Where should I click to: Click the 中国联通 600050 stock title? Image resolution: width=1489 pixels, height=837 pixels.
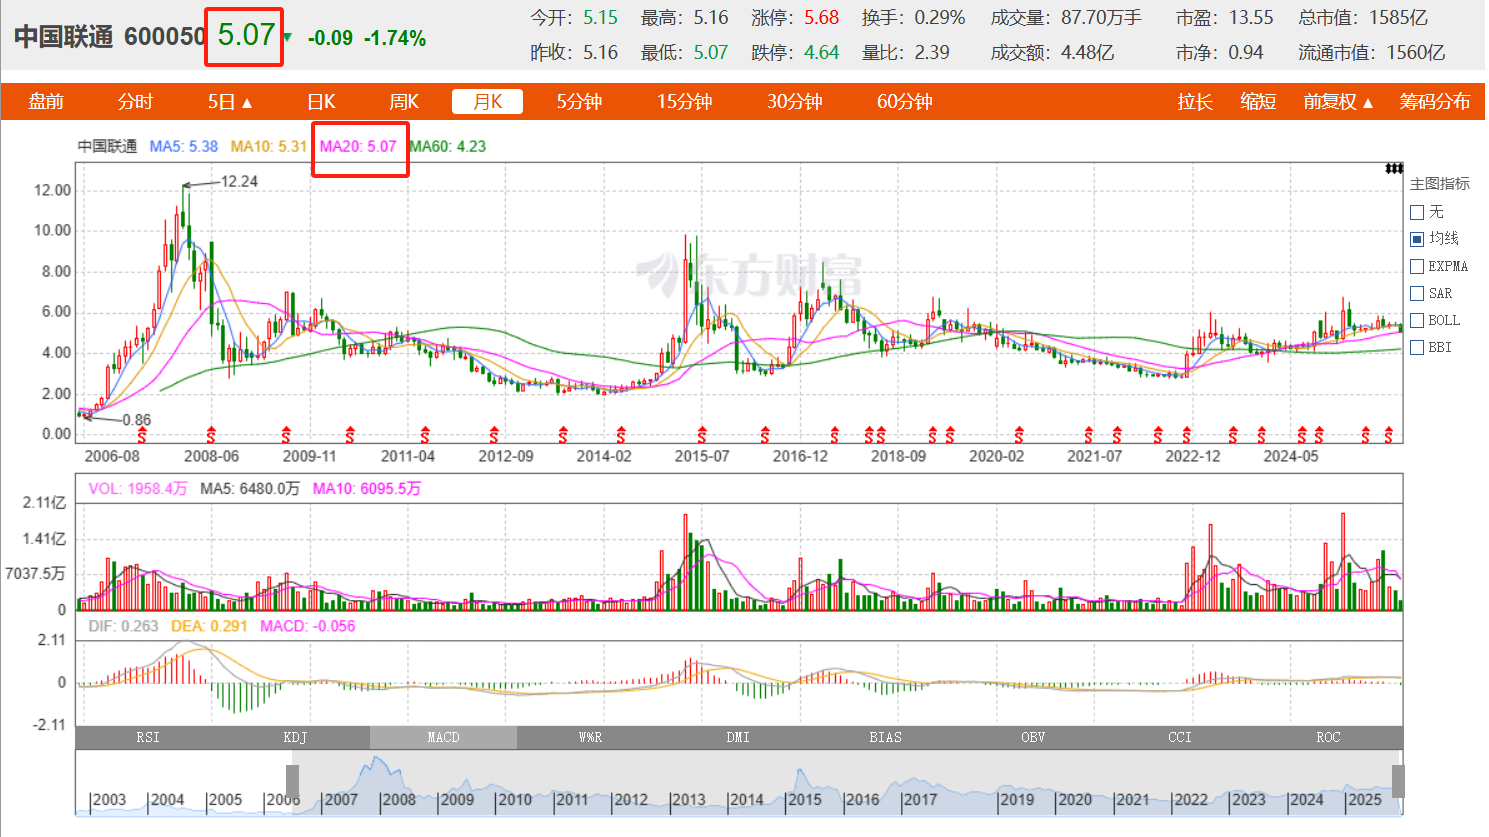pos(110,37)
